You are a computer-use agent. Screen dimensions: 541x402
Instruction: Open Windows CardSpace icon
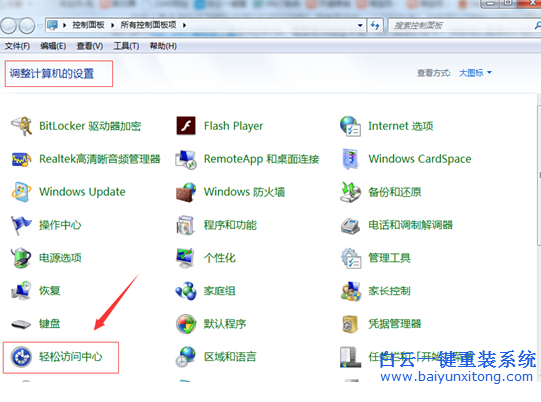tap(350, 159)
